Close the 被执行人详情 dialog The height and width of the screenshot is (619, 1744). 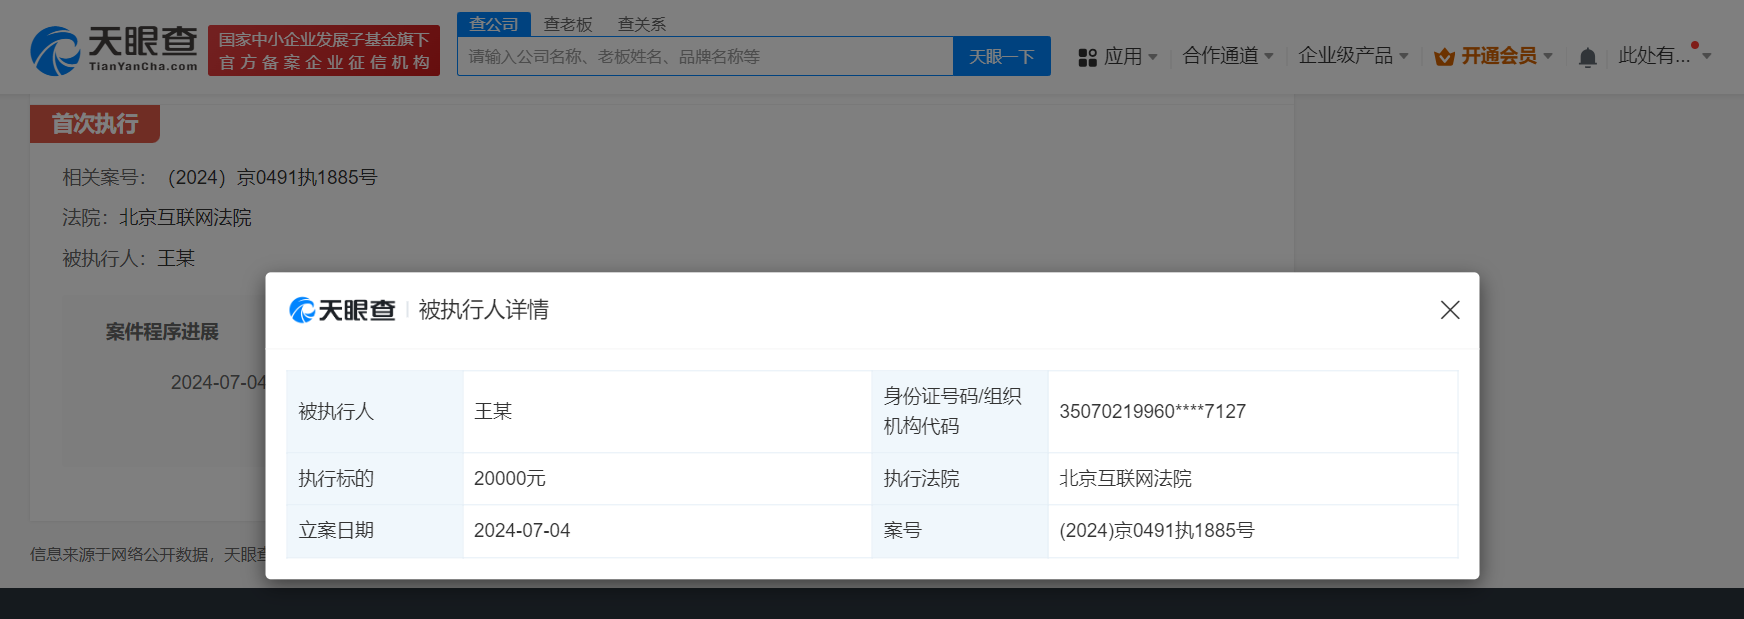[x=1449, y=310]
